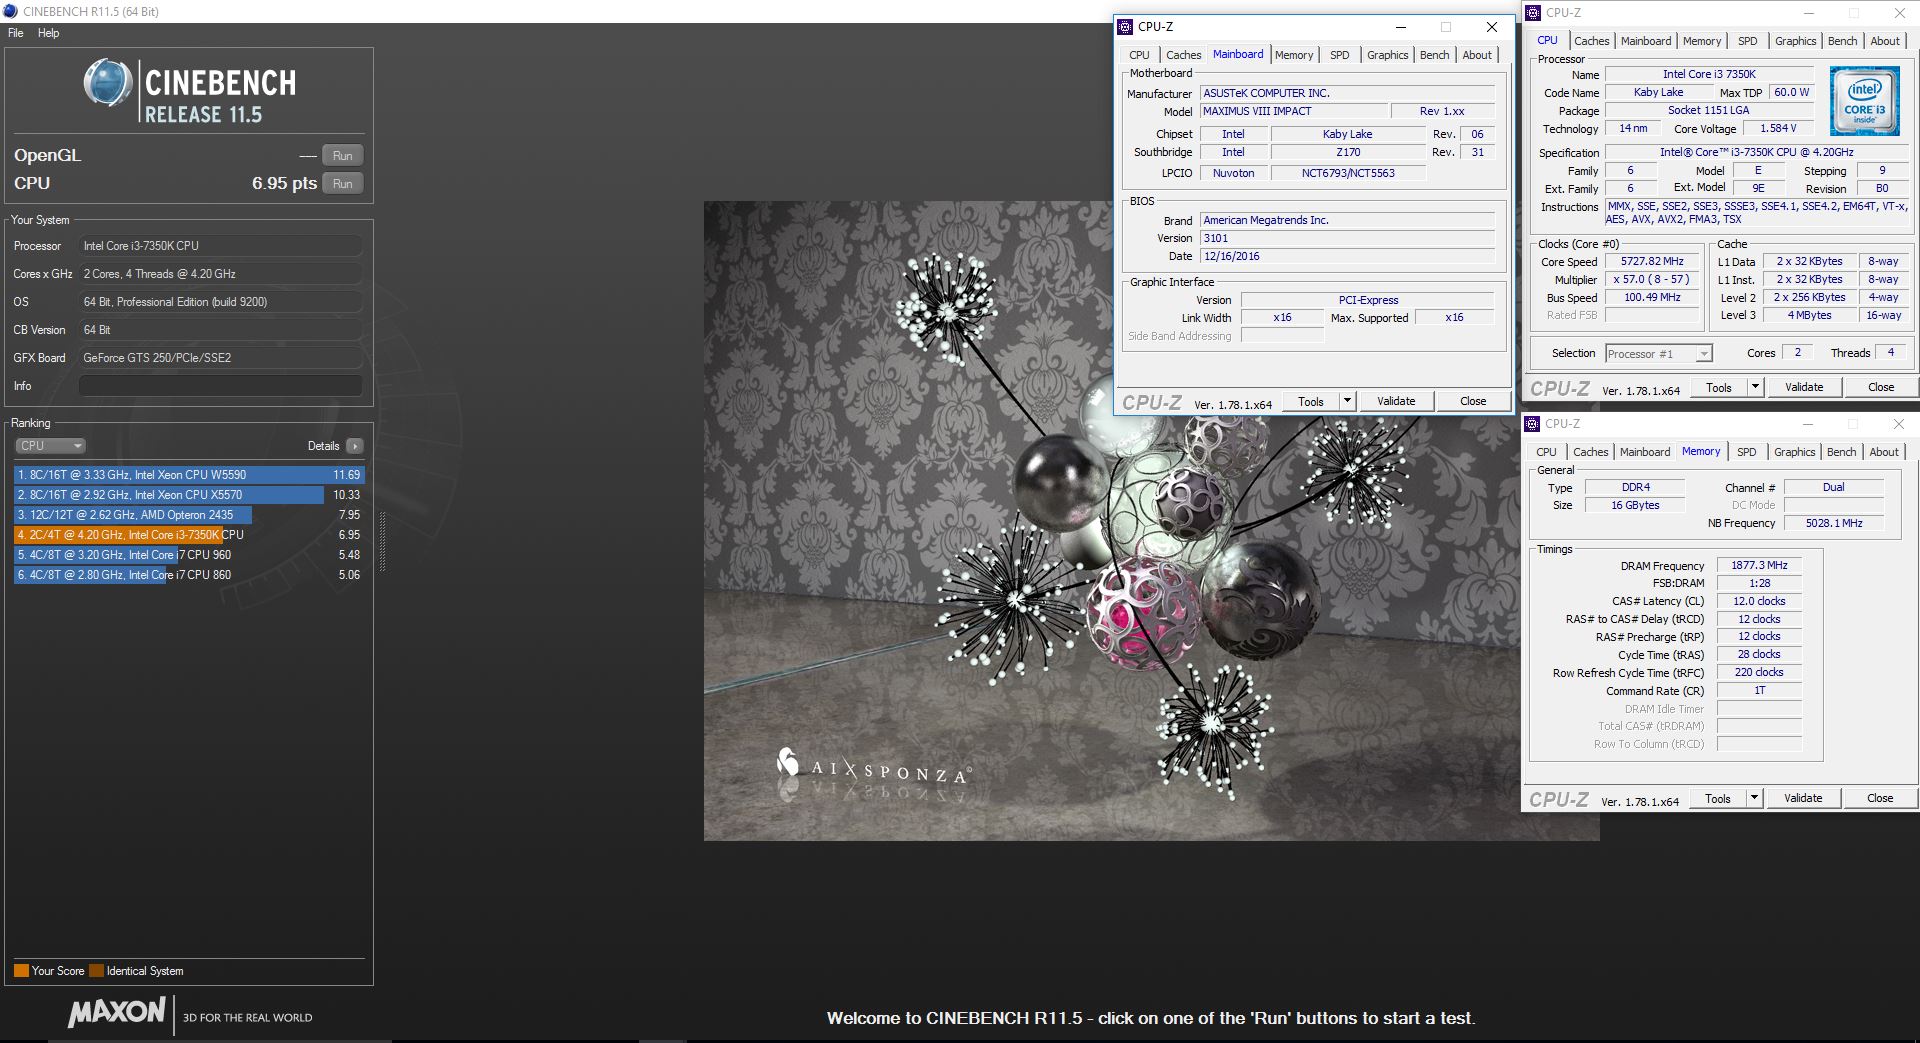This screenshot has width=1920, height=1043.
Task: Open SPD tab in Memory CPU-Z window
Action: click(1746, 452)
